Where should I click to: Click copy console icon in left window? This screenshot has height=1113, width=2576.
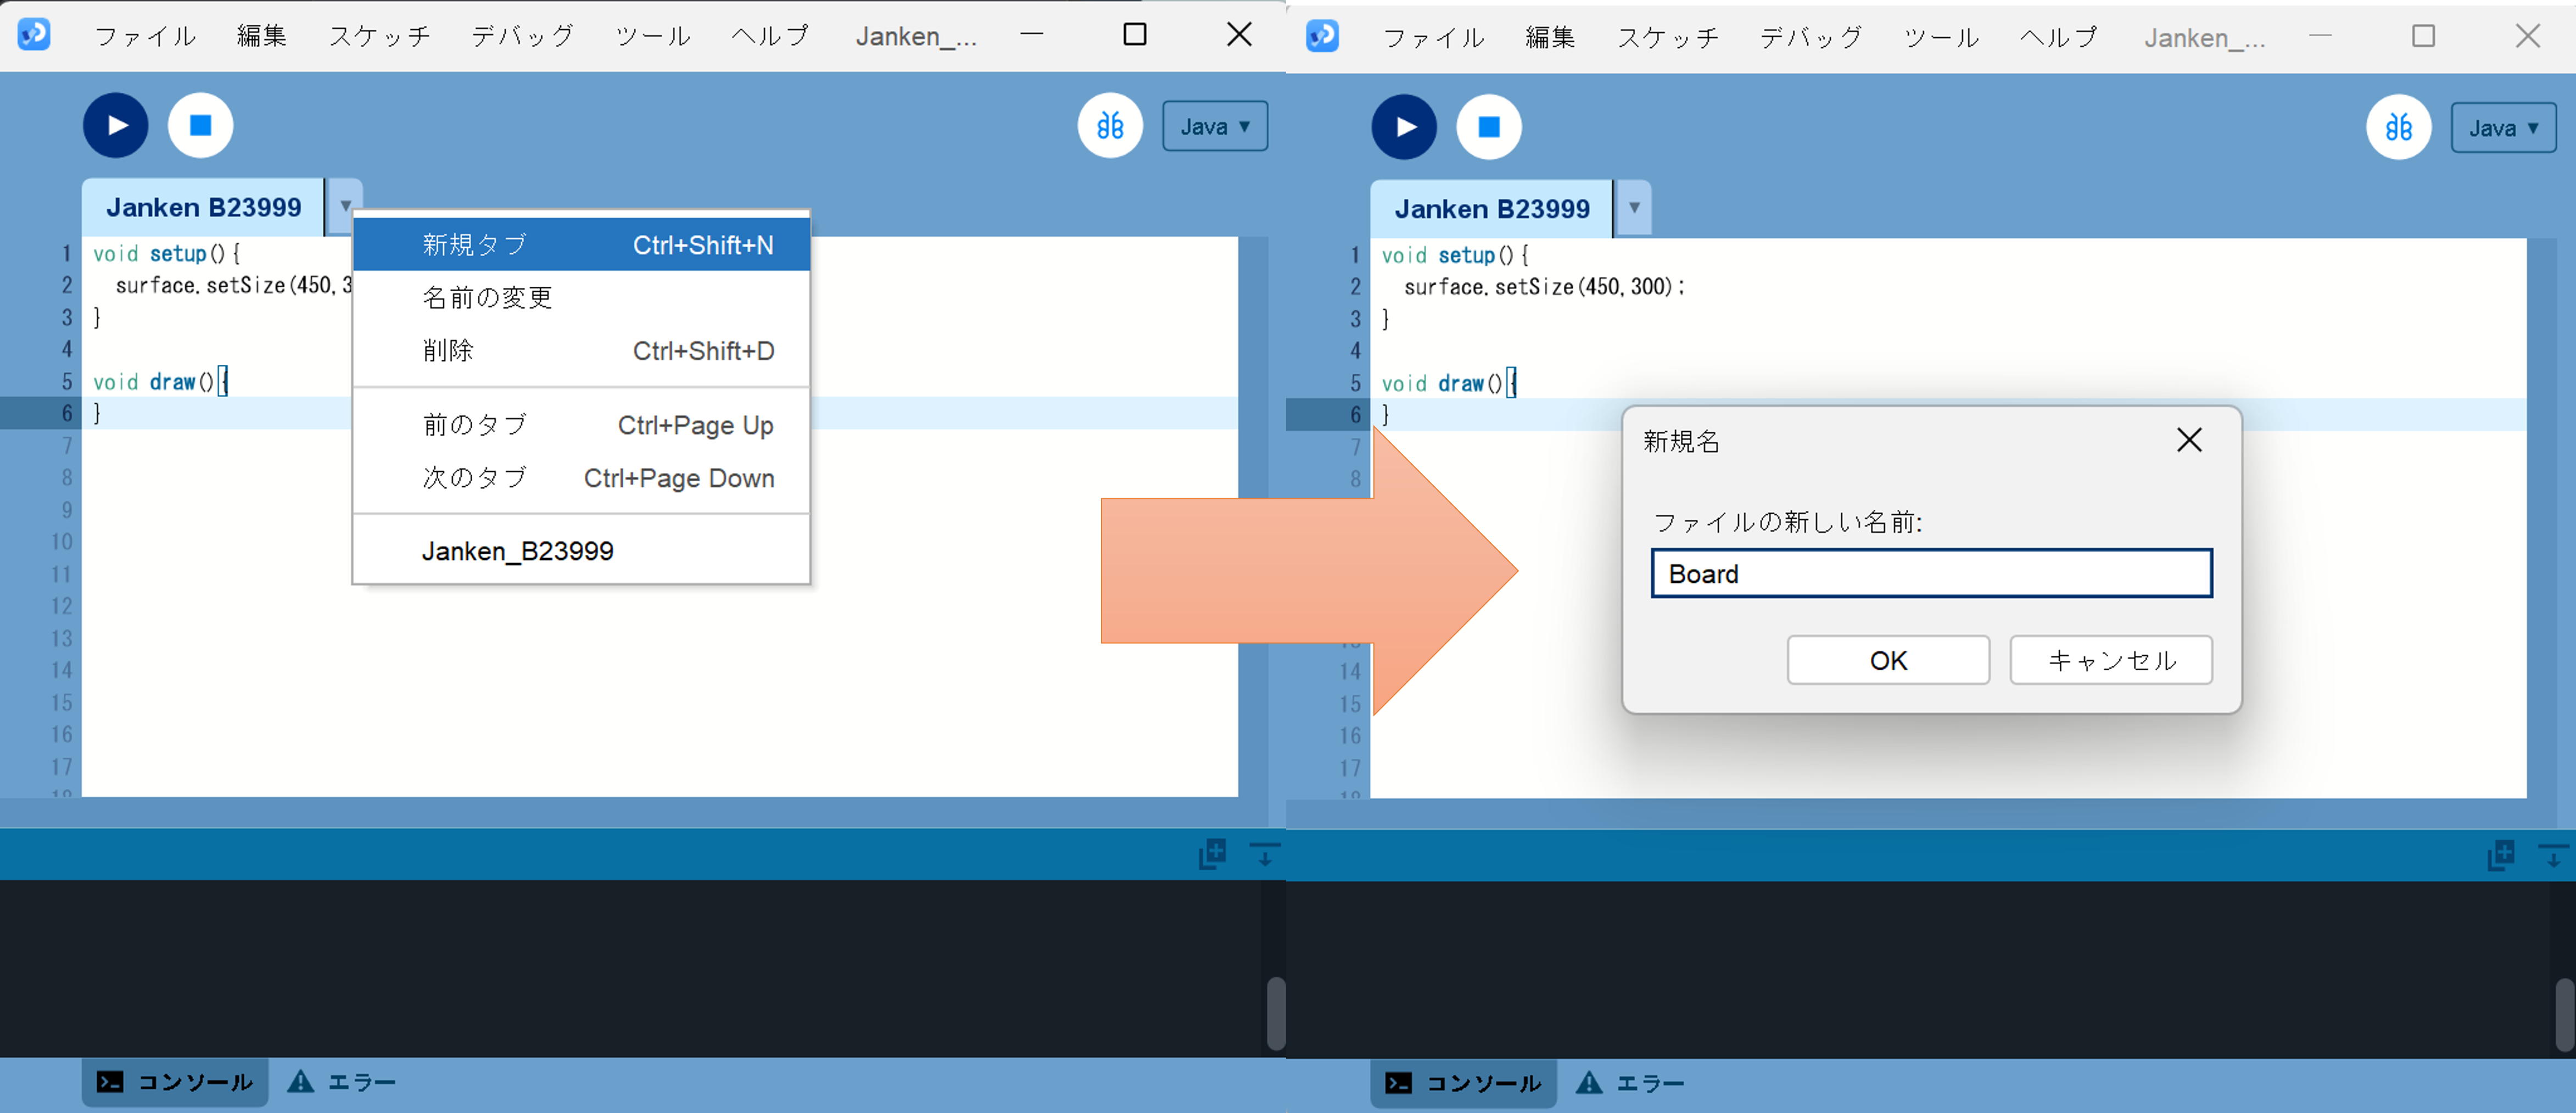coord(1212,854)
